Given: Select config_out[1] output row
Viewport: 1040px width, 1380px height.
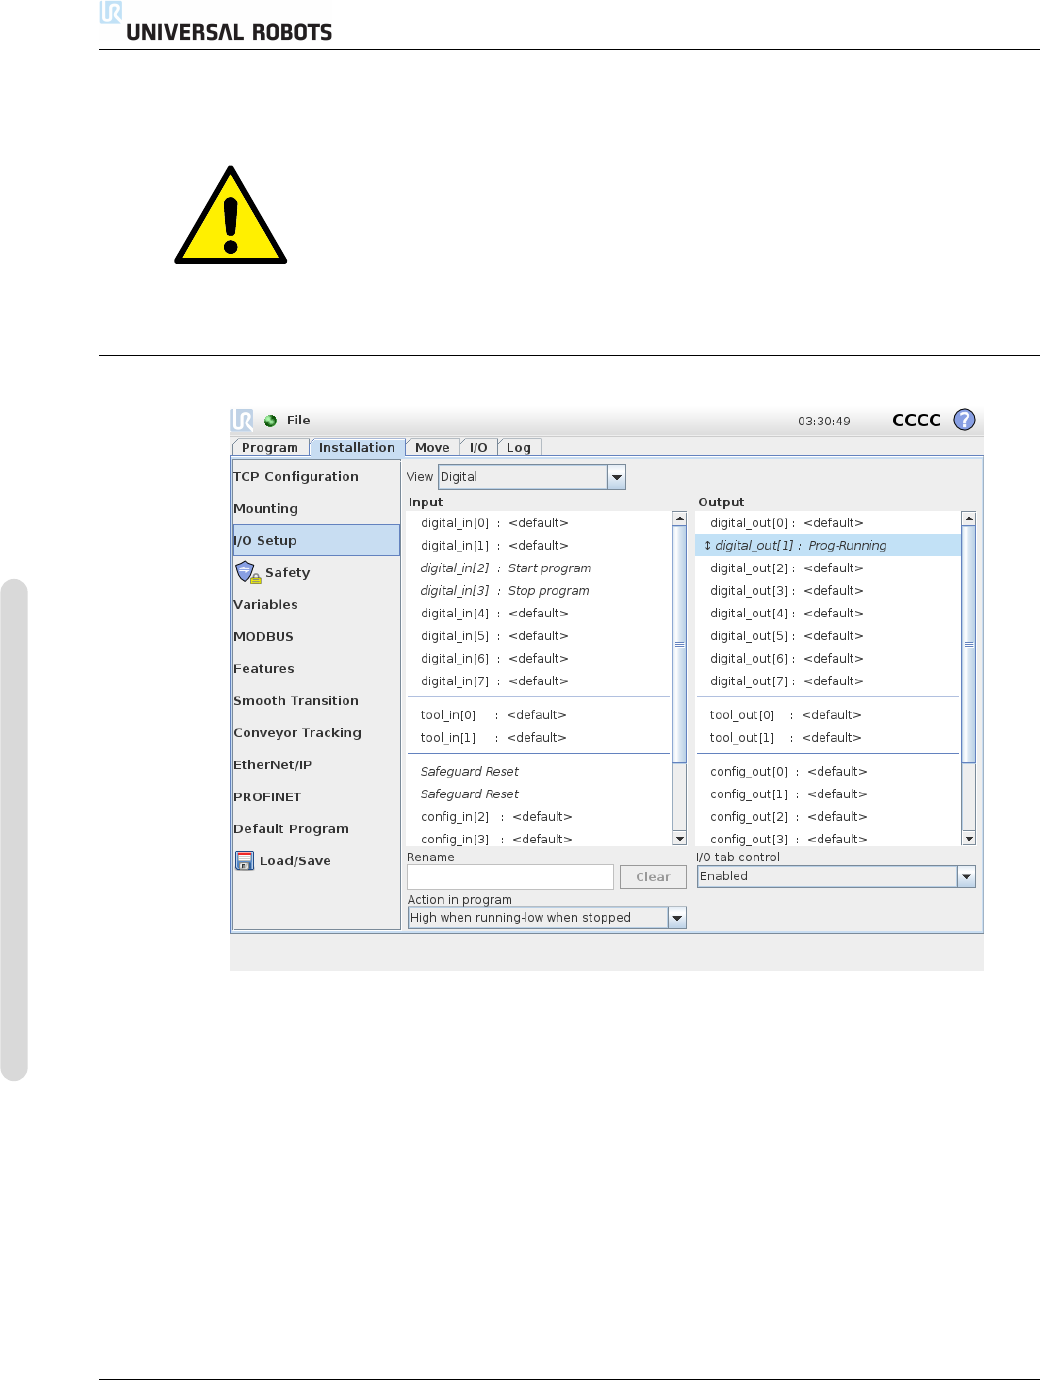Looking at the screenshot, I should (828, 794).
